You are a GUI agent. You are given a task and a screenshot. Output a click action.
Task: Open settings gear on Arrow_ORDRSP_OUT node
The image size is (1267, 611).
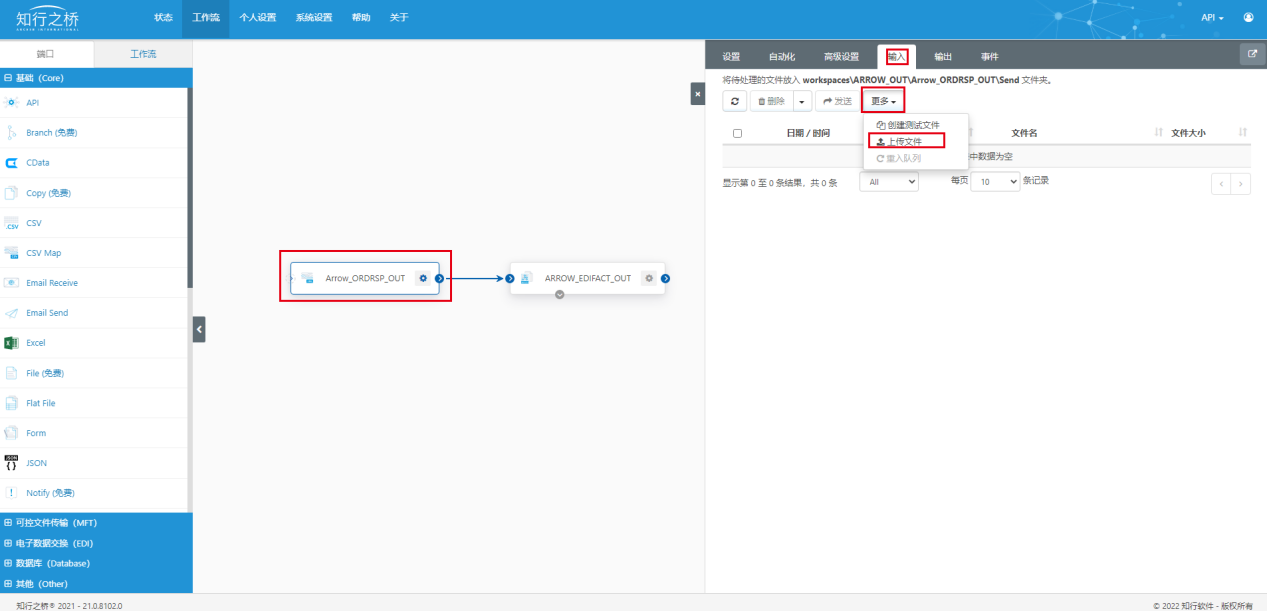[423, 278]
